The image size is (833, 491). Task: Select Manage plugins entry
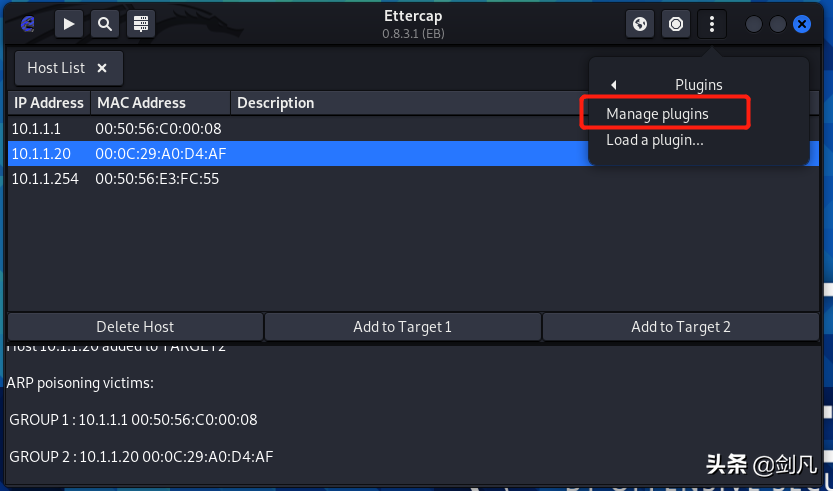pyautogui.click(x=658, y=114)
